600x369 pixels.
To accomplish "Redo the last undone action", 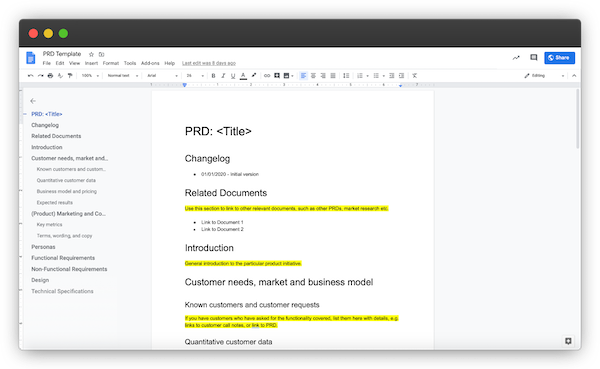I will [x=41, y=76].
